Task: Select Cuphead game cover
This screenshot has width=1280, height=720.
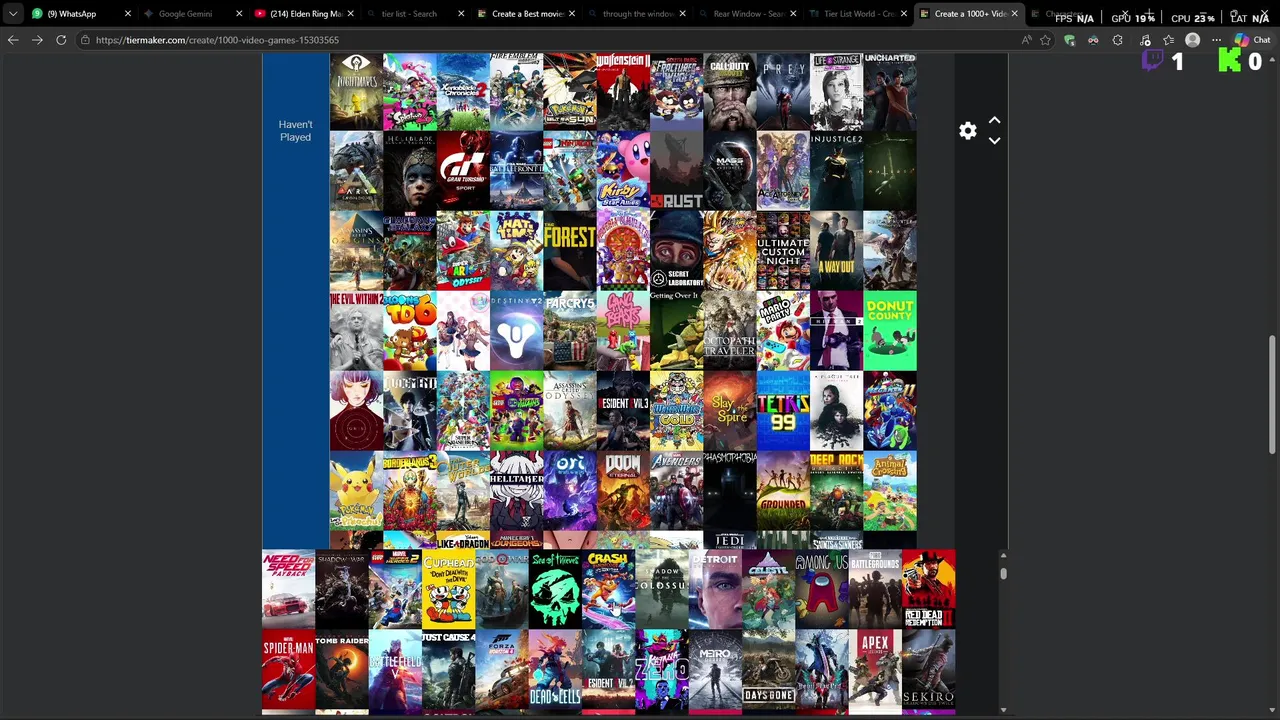Action: (448, 589)
